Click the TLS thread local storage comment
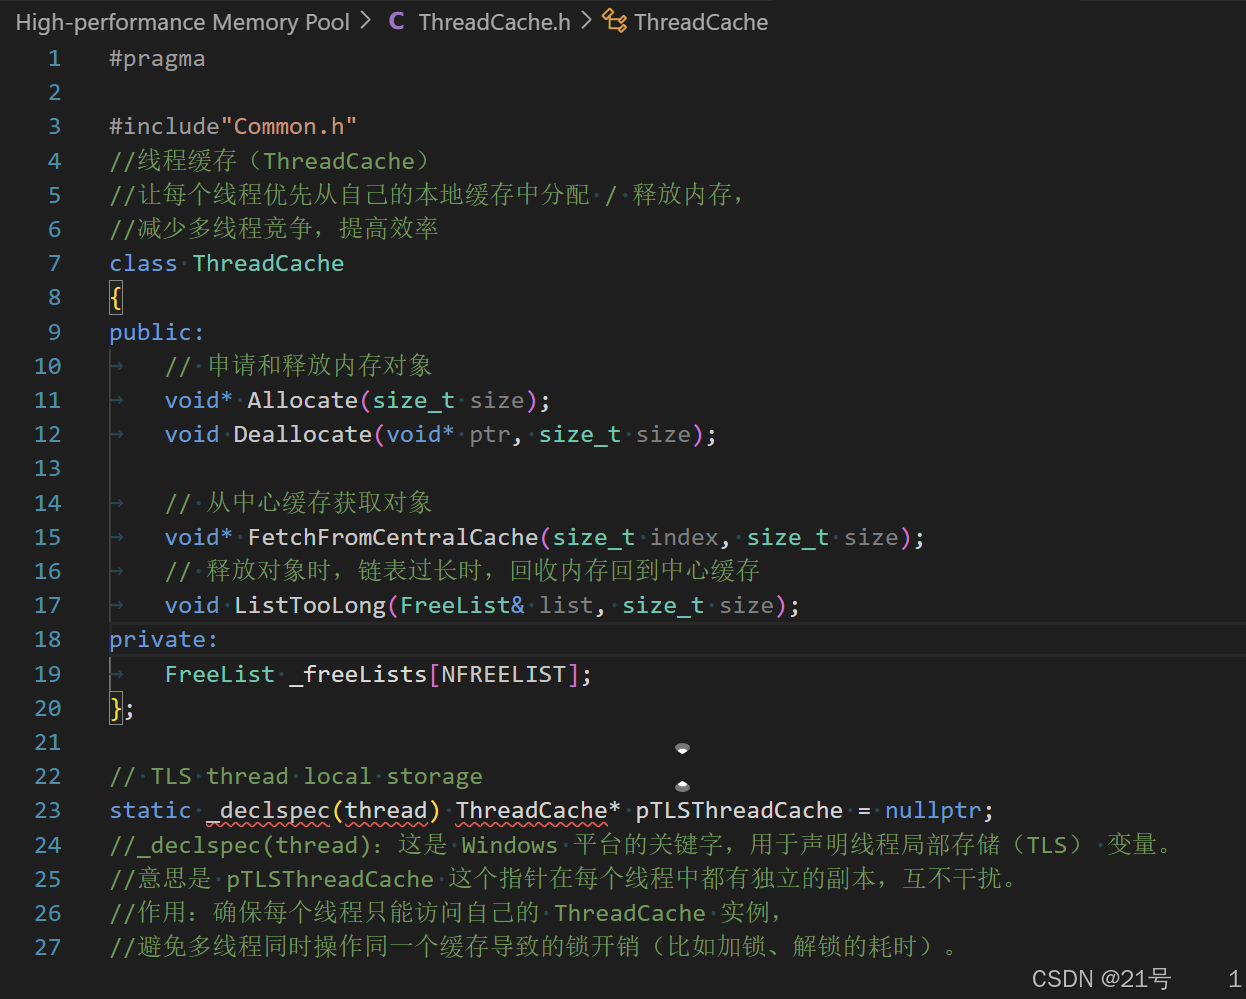Screen dimensions: 1246x999 (296, 776)
